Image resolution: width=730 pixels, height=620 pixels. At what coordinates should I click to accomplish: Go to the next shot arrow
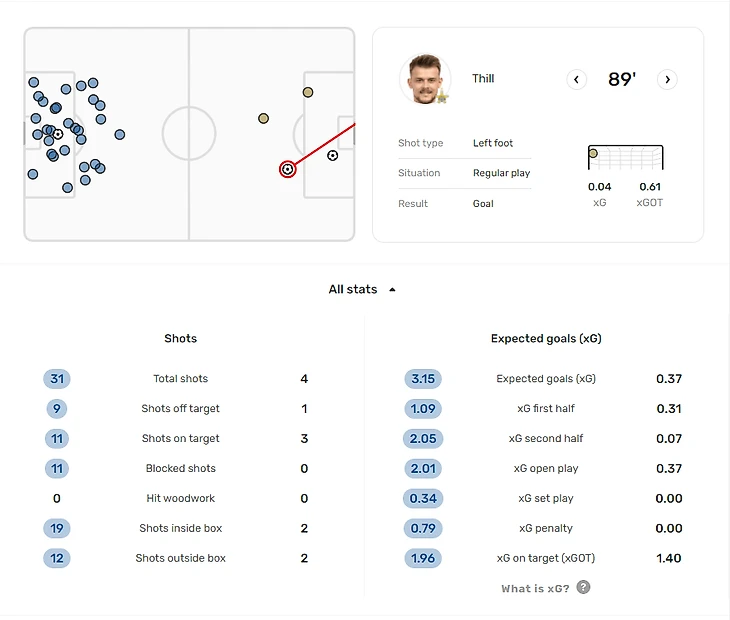click(668, 80)
